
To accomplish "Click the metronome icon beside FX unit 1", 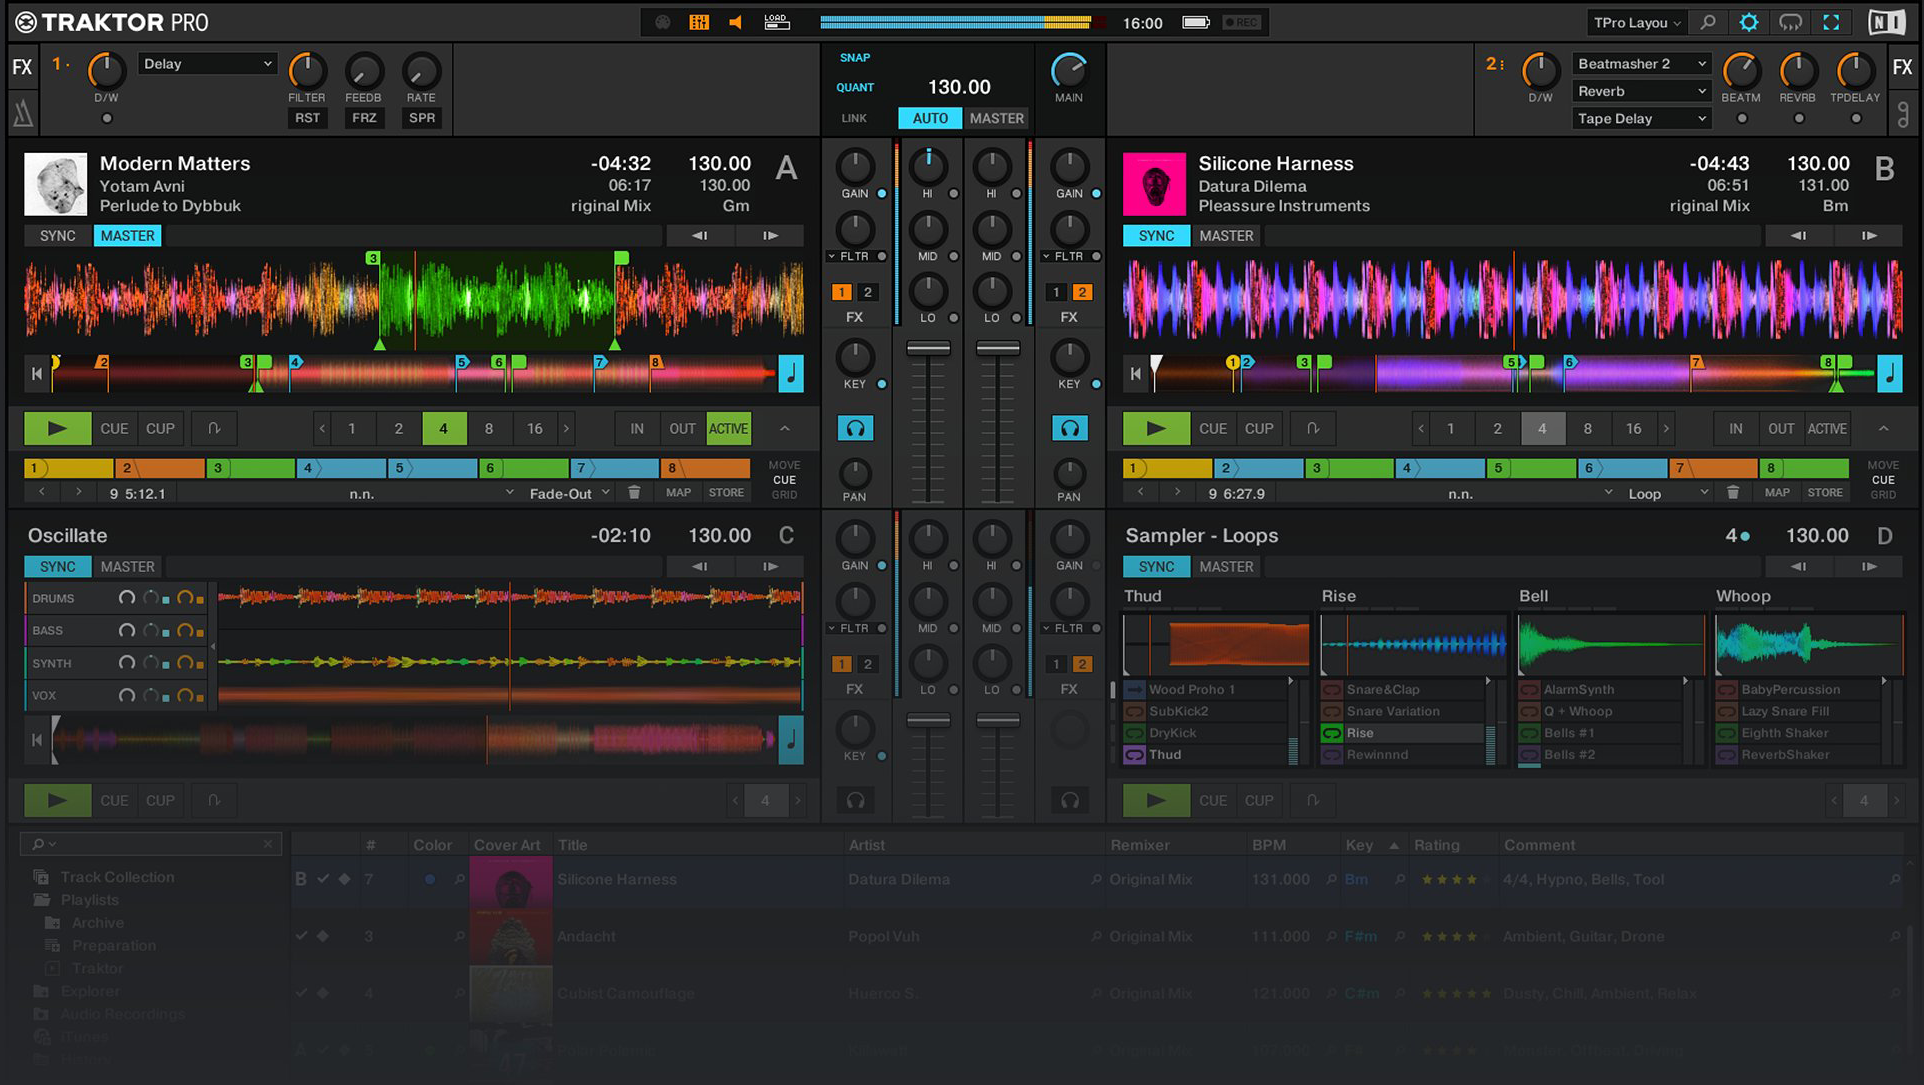I will [x=22, y=115].
